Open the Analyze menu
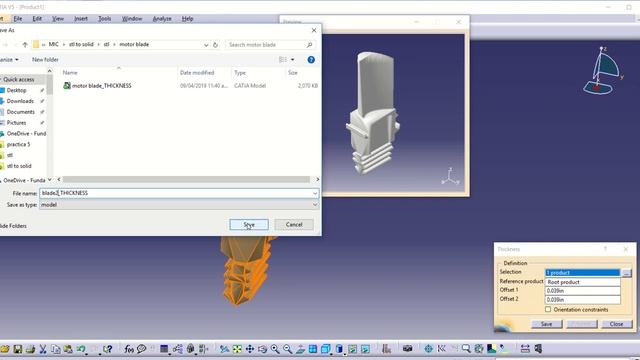The height and width of the screenshot is (360, 640). pos(162,19)
